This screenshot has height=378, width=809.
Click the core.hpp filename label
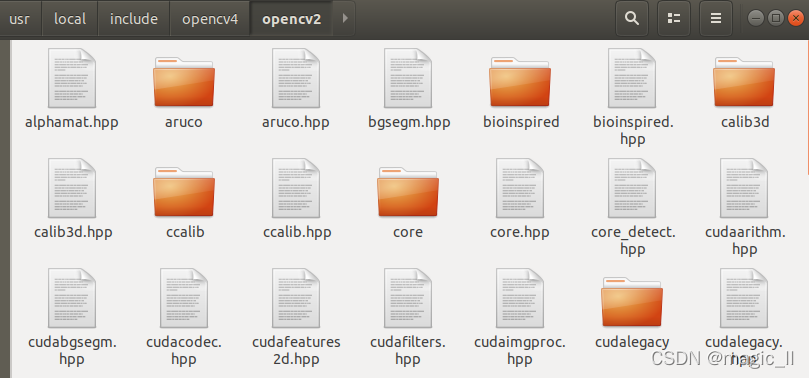point(520,233)
